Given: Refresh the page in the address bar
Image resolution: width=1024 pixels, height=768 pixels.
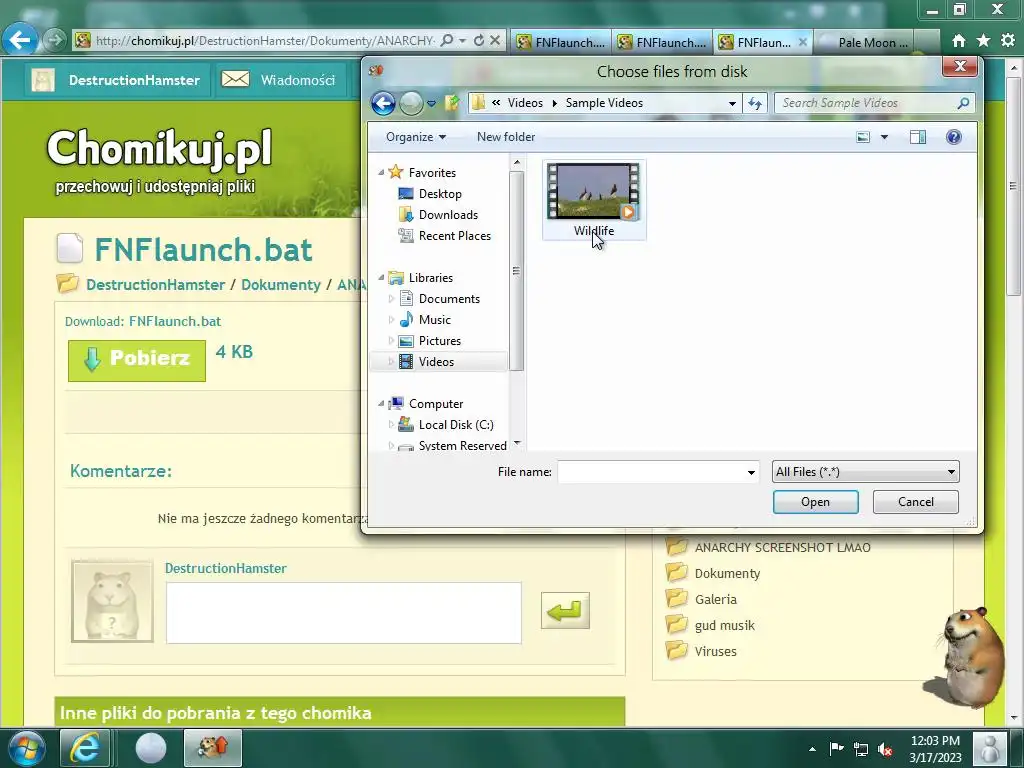Looking at the screenshot, I should point(479,40).
